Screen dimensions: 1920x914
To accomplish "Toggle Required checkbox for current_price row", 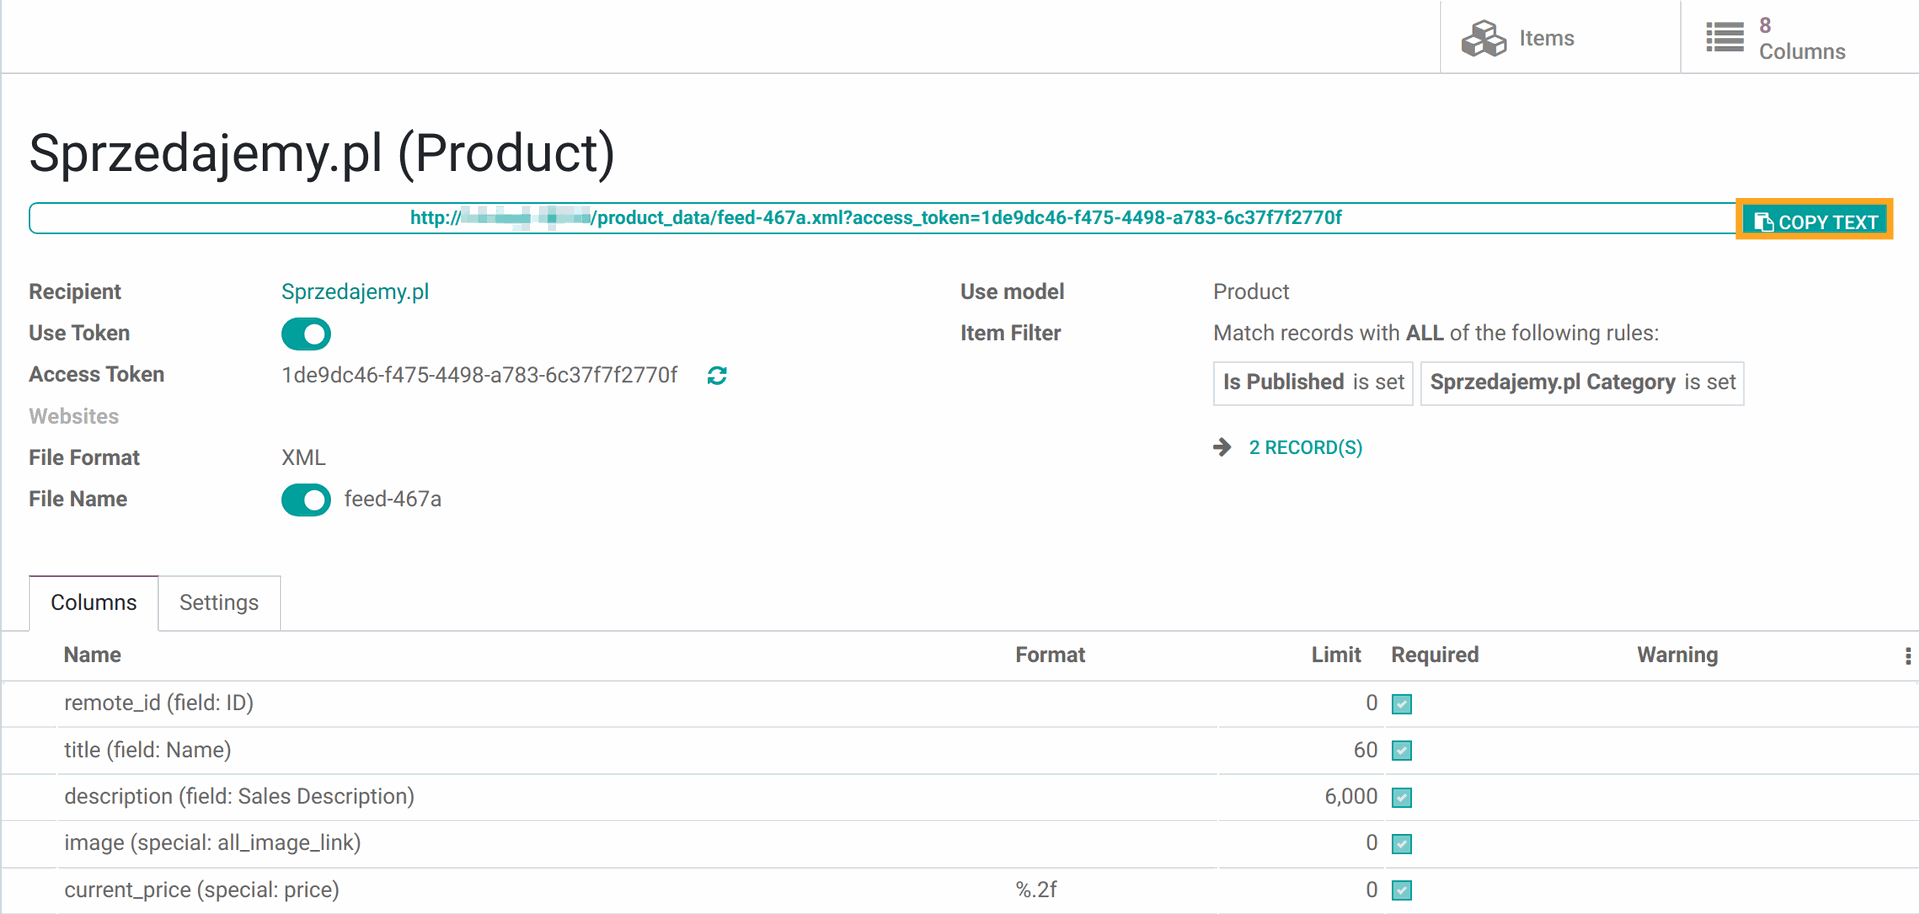I will point(1402,890).
